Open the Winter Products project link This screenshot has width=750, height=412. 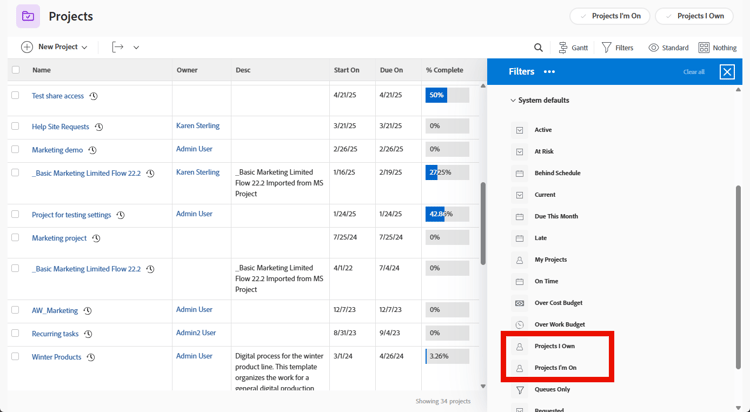(x=56, y=357)
